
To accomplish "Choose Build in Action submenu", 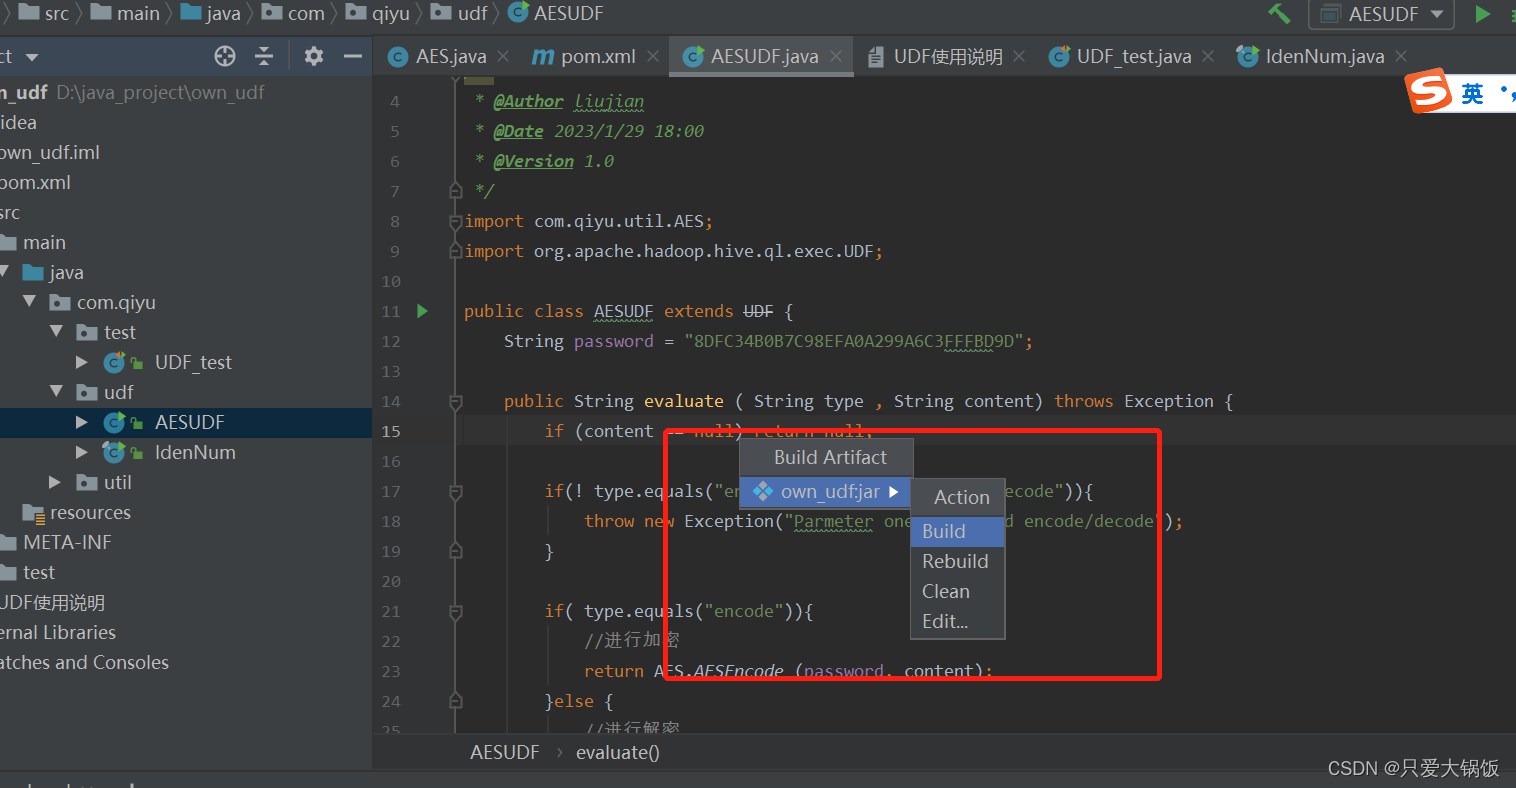I will click(x=957, y=531).
